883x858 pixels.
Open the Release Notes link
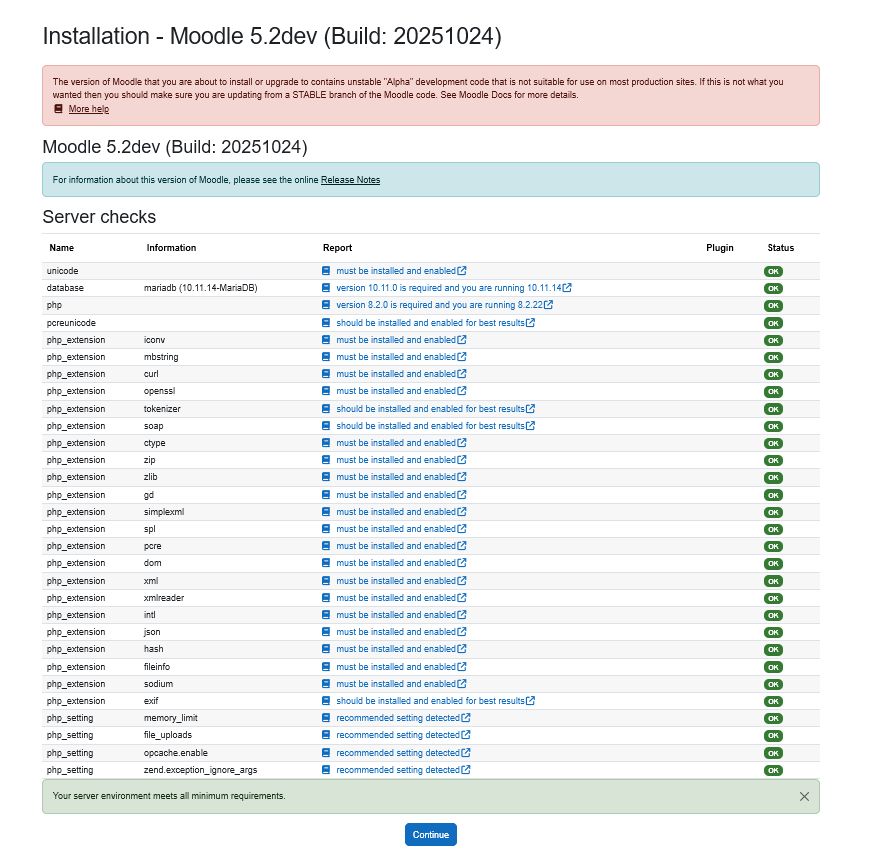pyautogui.click(x=350, y=180)
